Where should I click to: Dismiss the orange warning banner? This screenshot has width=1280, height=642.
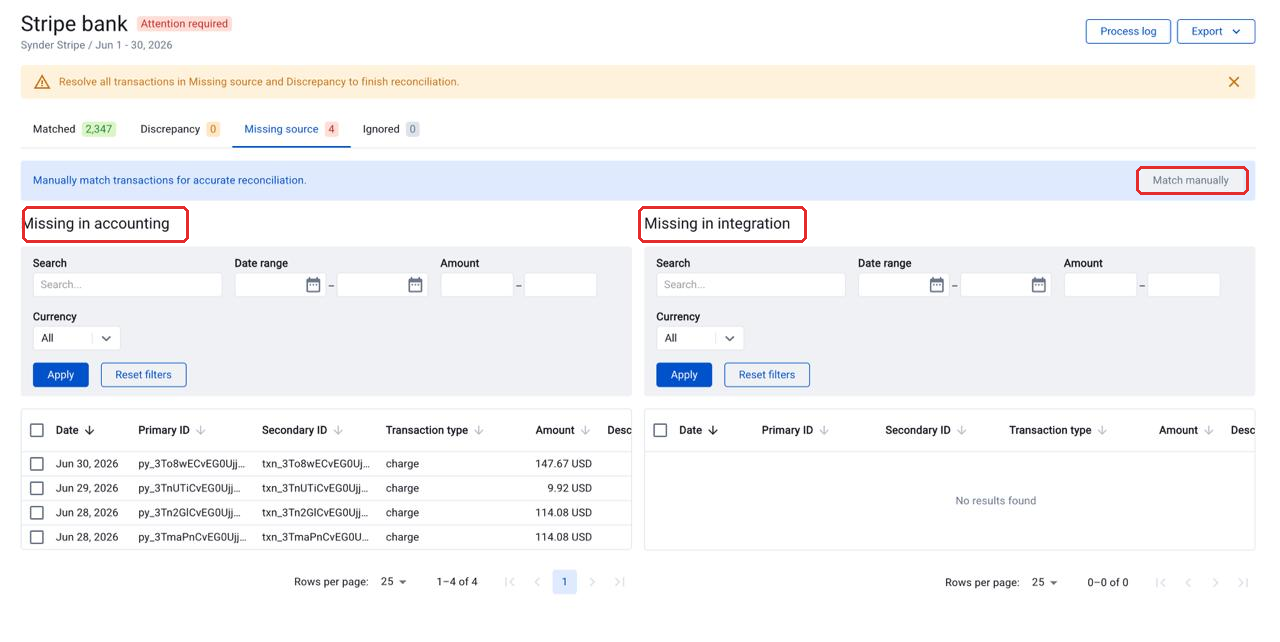point(1233,82)
